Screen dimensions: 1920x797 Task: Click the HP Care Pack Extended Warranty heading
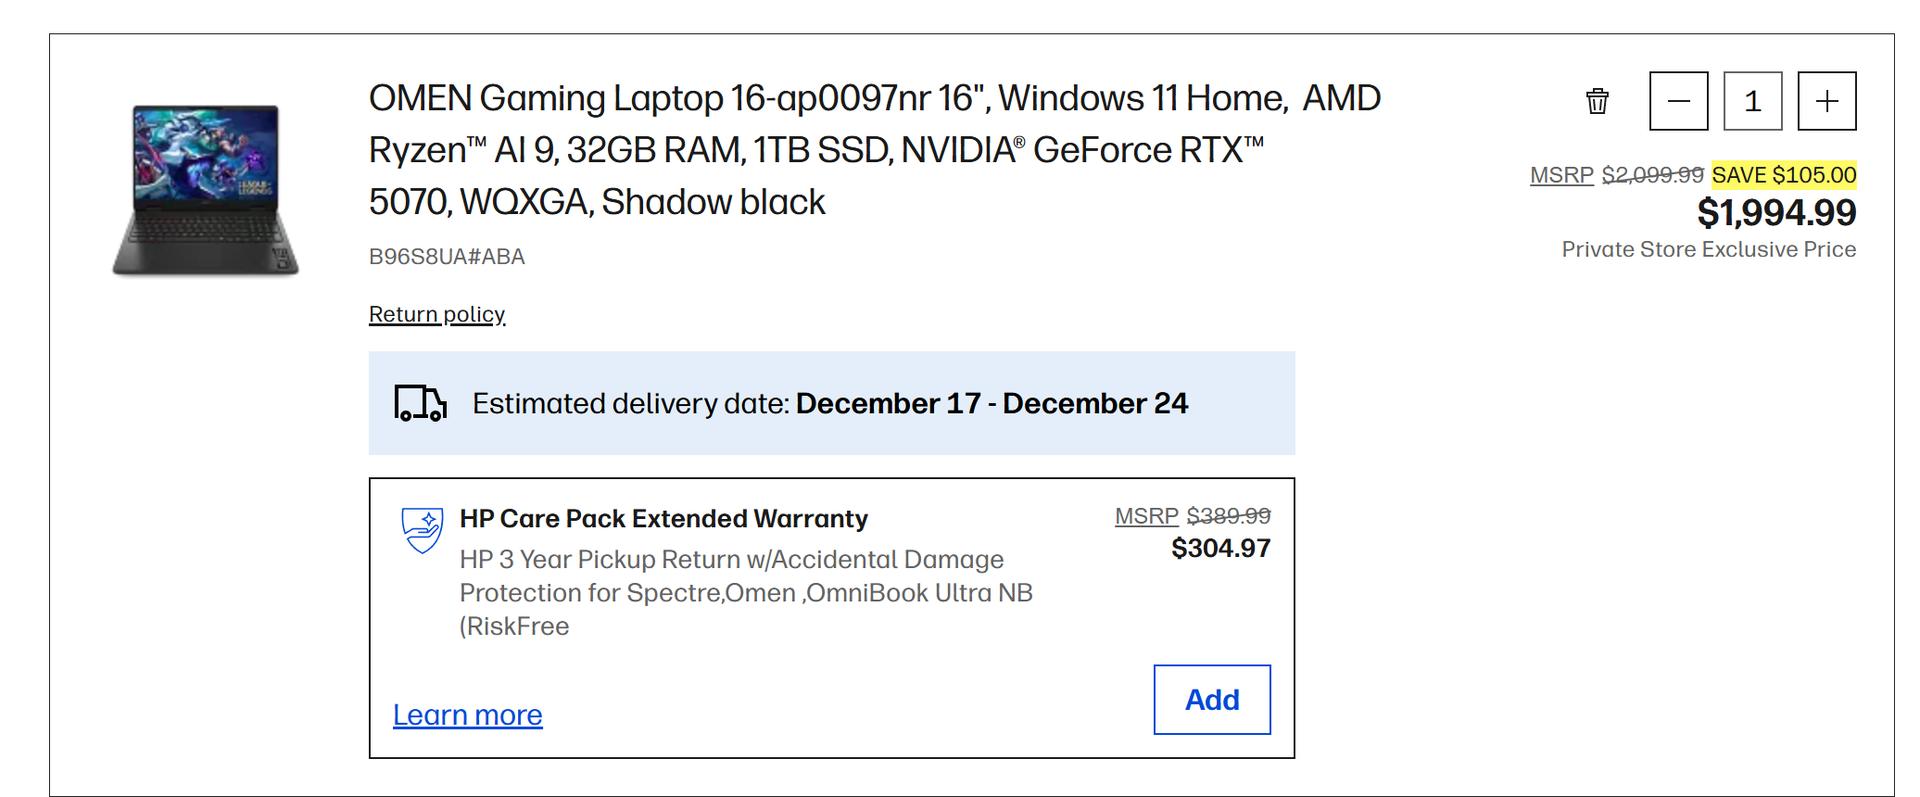coord(663,519)
